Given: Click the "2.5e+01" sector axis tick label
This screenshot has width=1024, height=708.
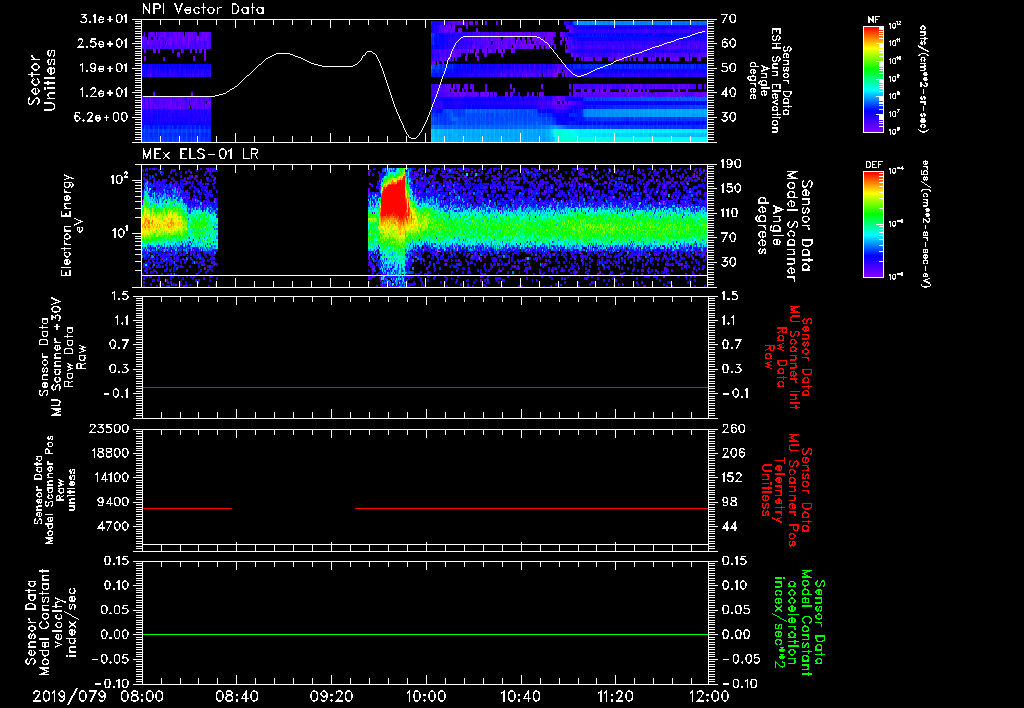Looking at the screenshot, I should 104,43.
